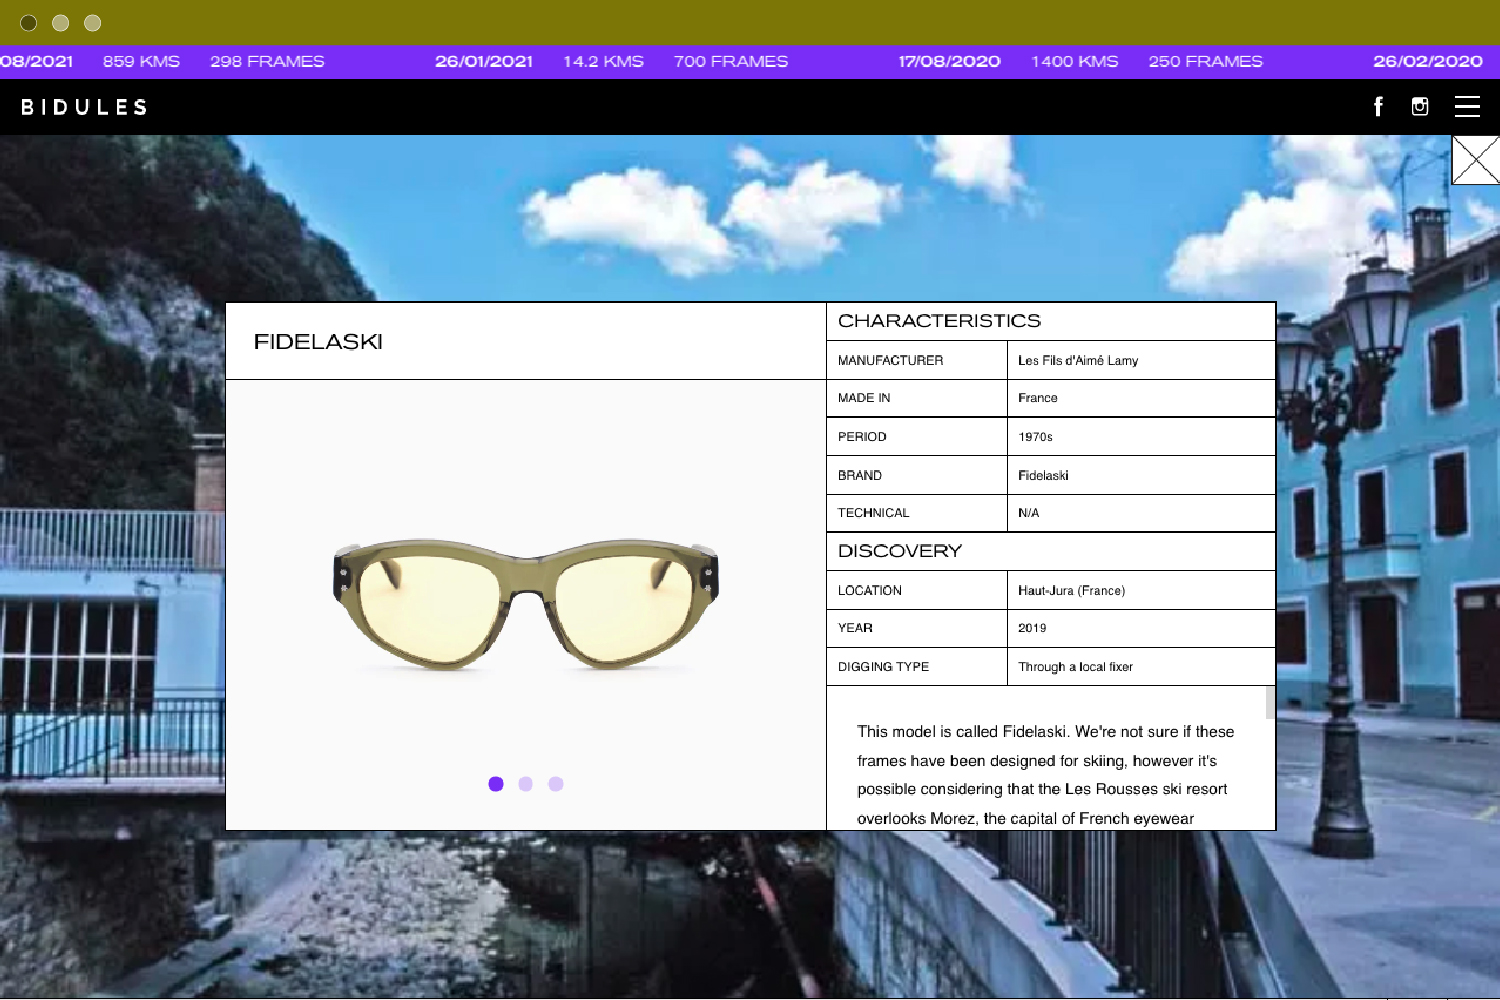Select the BRAND label cell
Screen dimensions: 1500x1000
point(917,475)
